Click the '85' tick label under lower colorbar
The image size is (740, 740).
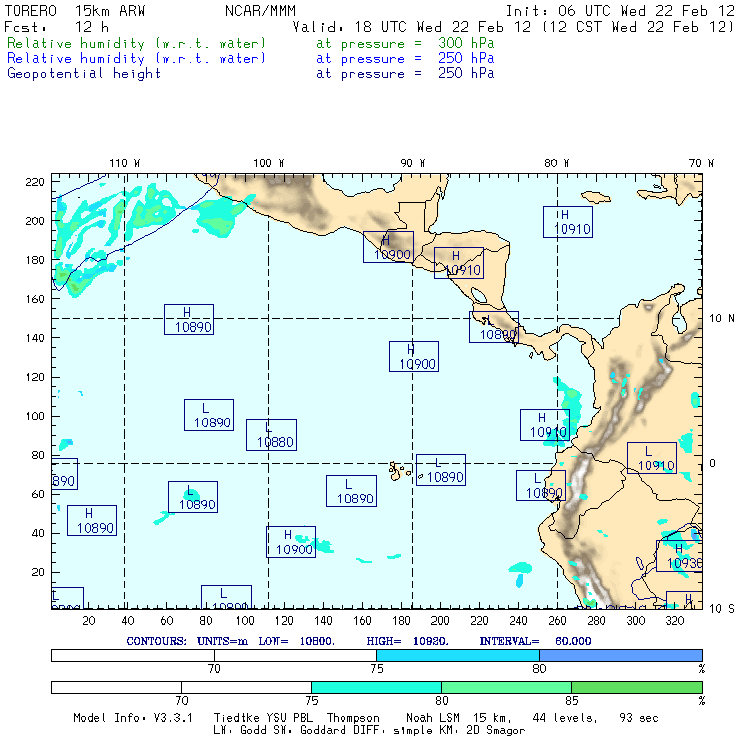click(572, 700)
